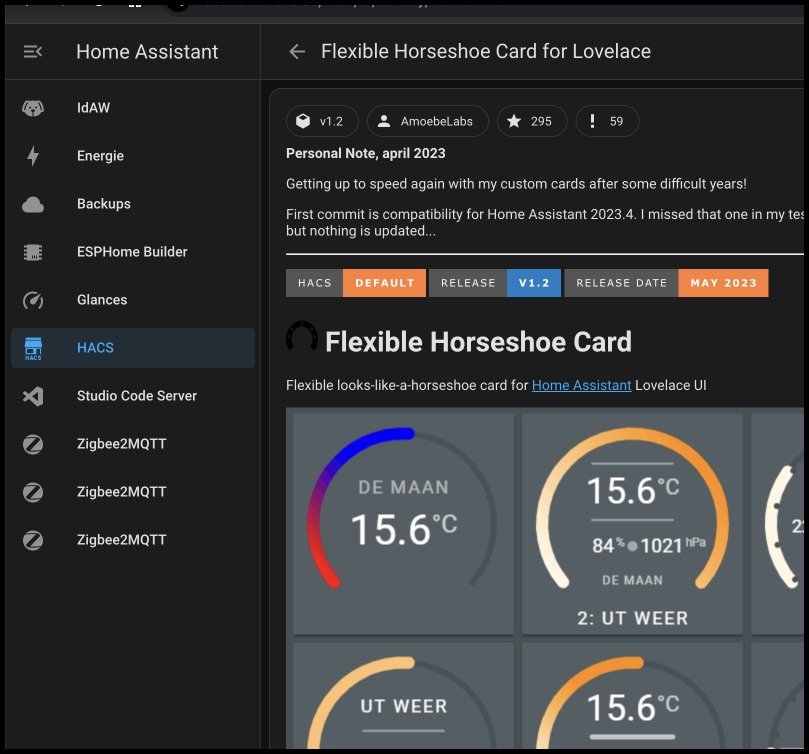The image size is (809, 754).
Task: Click the Studio Code Server icon
Action: [x=33, y=396]
